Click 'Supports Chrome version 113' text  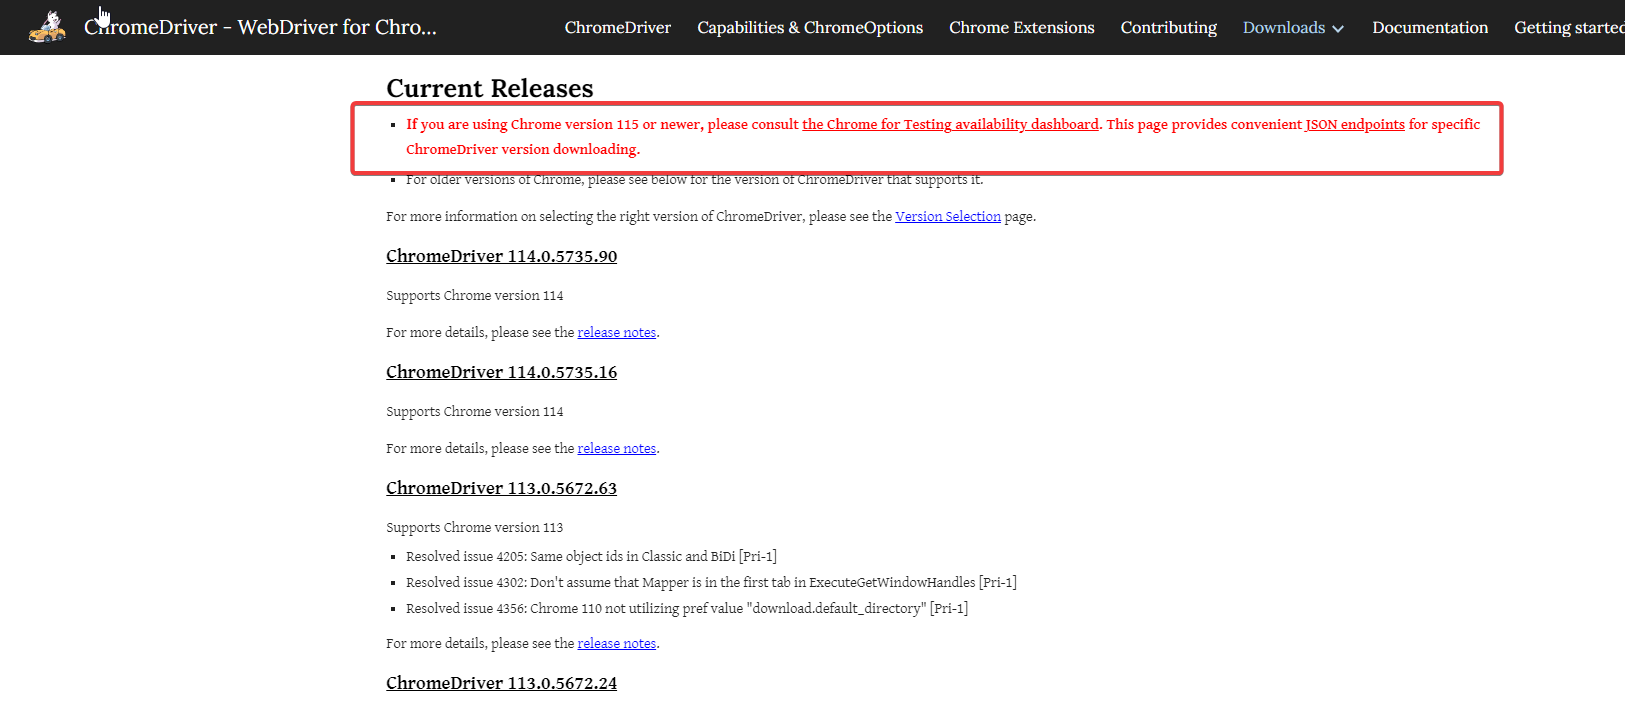(x=475, y=527)
